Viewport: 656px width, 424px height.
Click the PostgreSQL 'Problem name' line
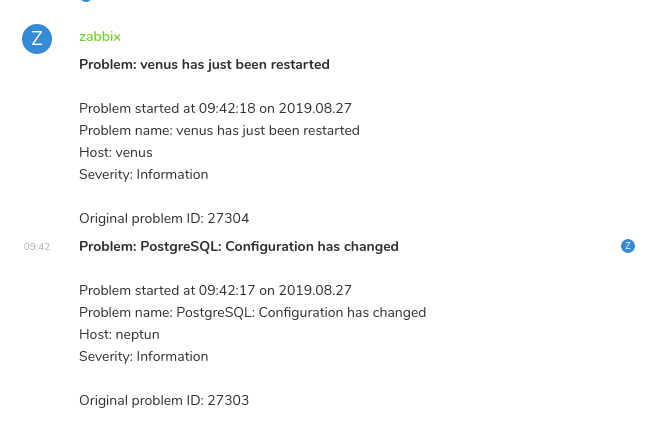252,312
